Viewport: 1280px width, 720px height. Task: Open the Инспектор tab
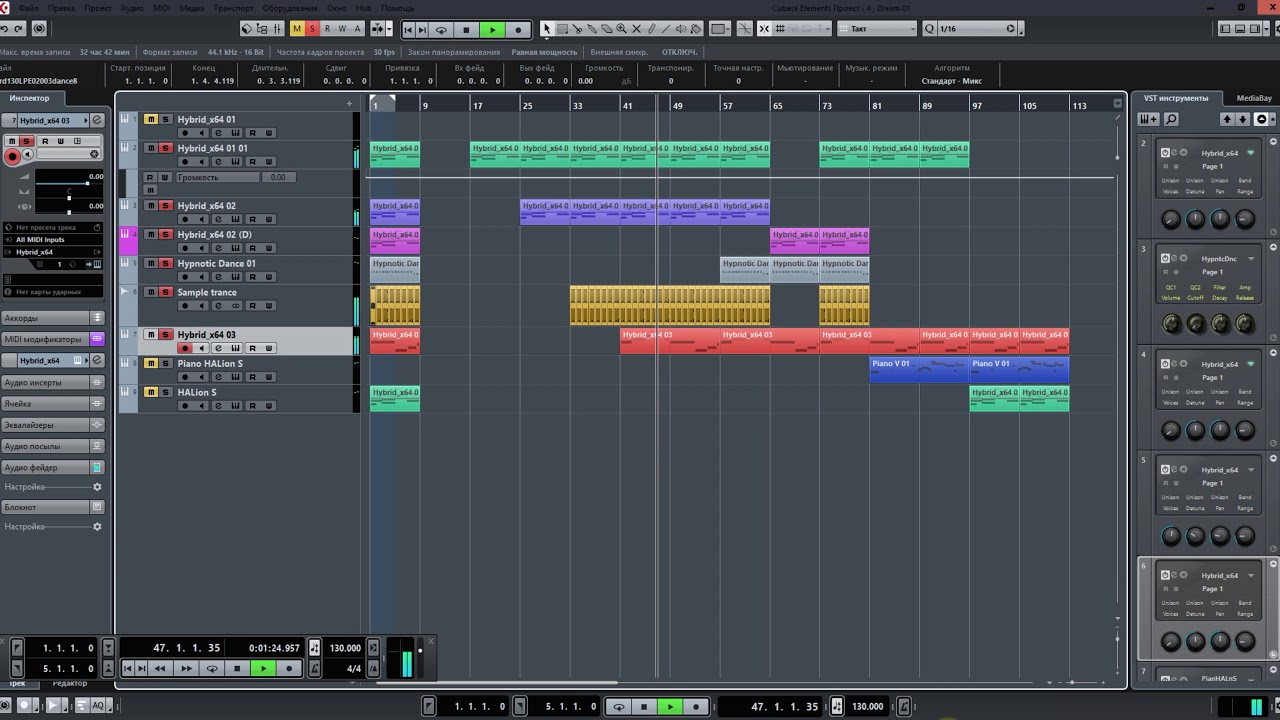tap(30, 98)
